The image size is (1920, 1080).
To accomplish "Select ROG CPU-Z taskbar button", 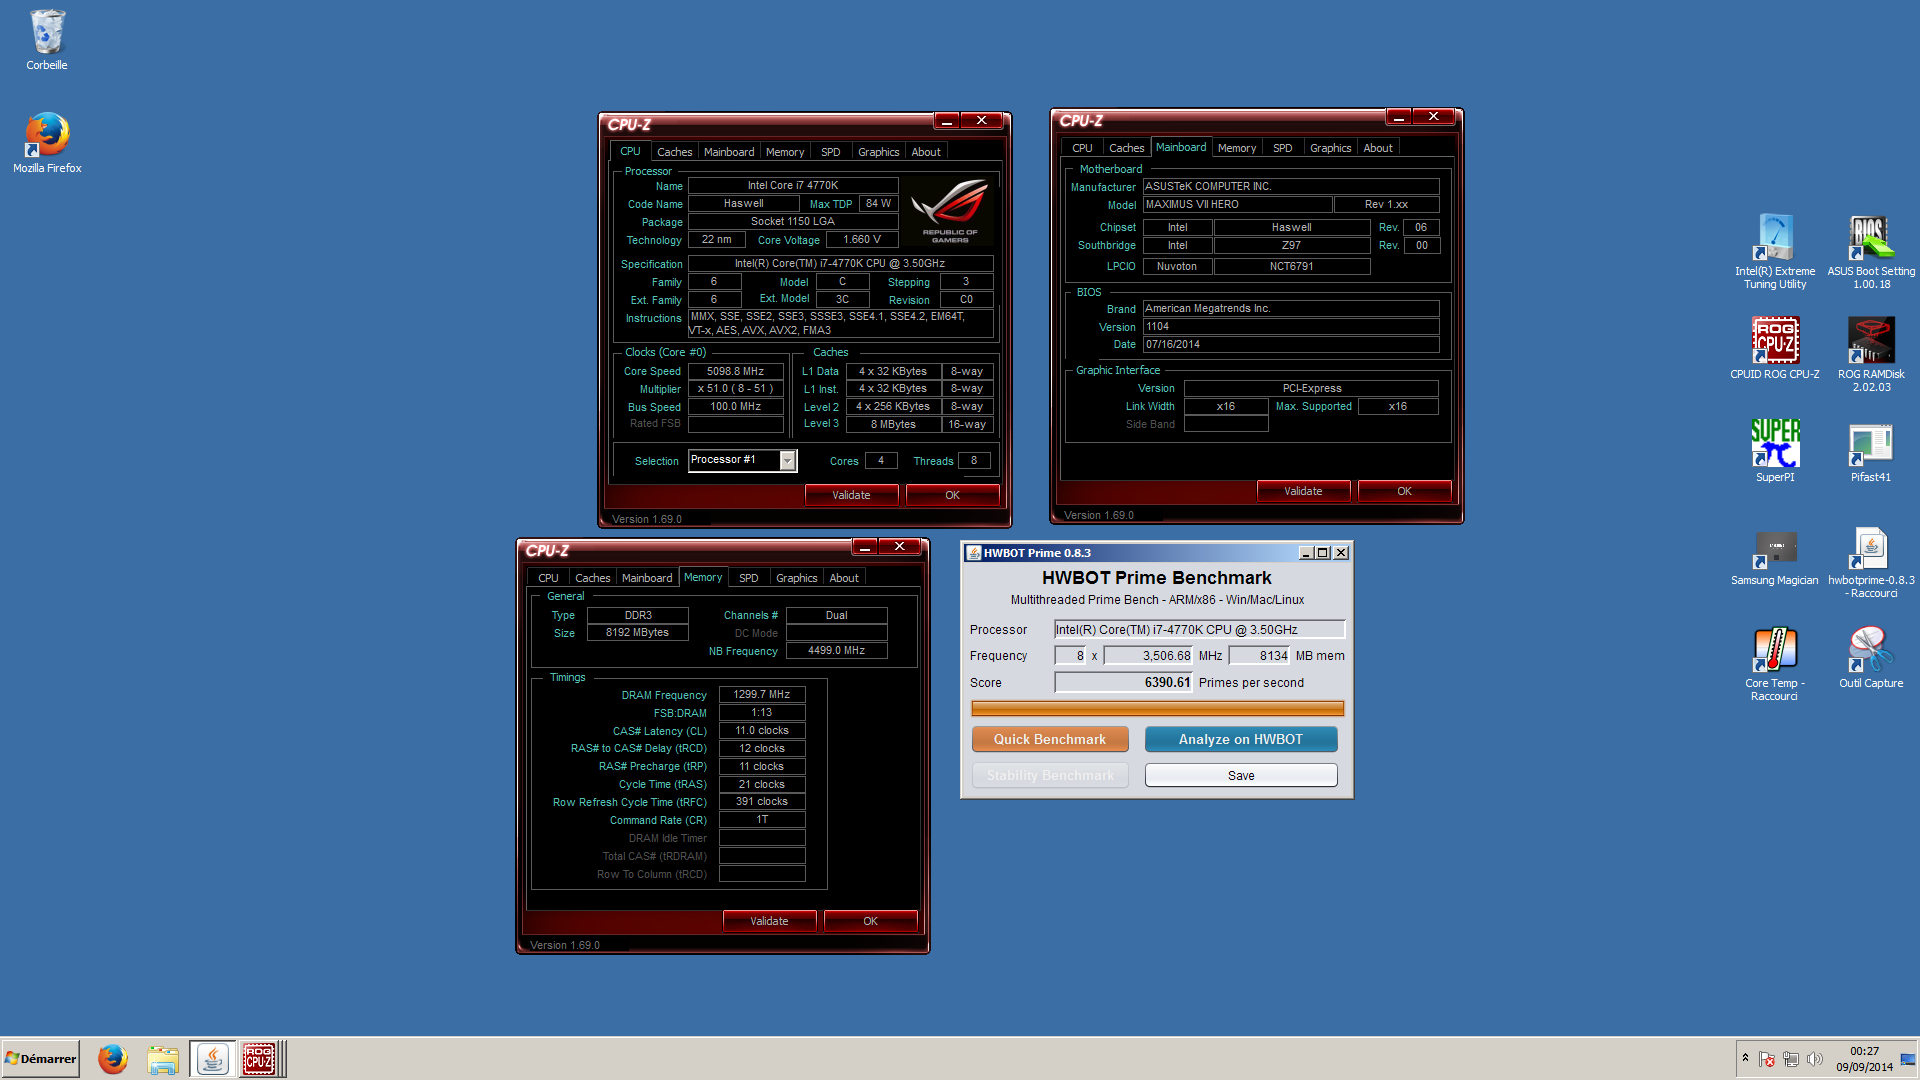I will click(x=260, y=1059).
